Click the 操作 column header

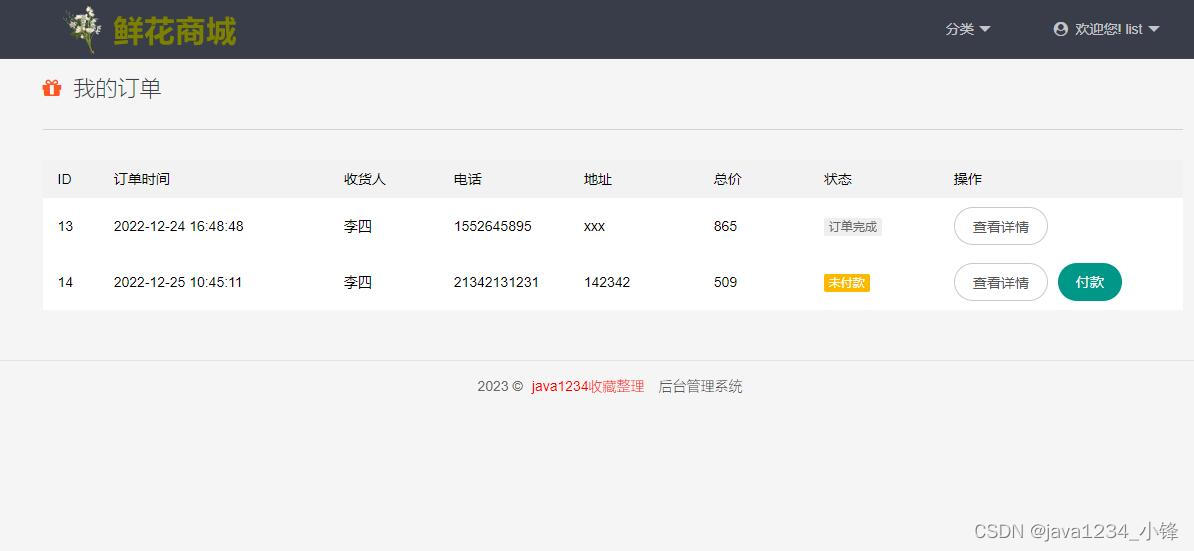[x=968, y=180]
